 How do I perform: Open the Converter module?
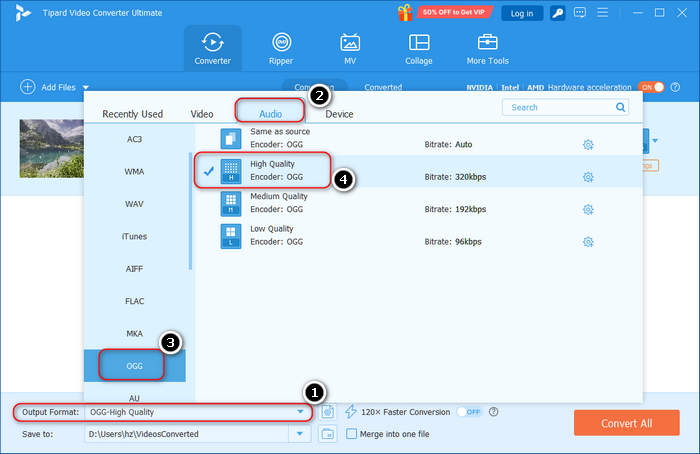pos(212,48)
